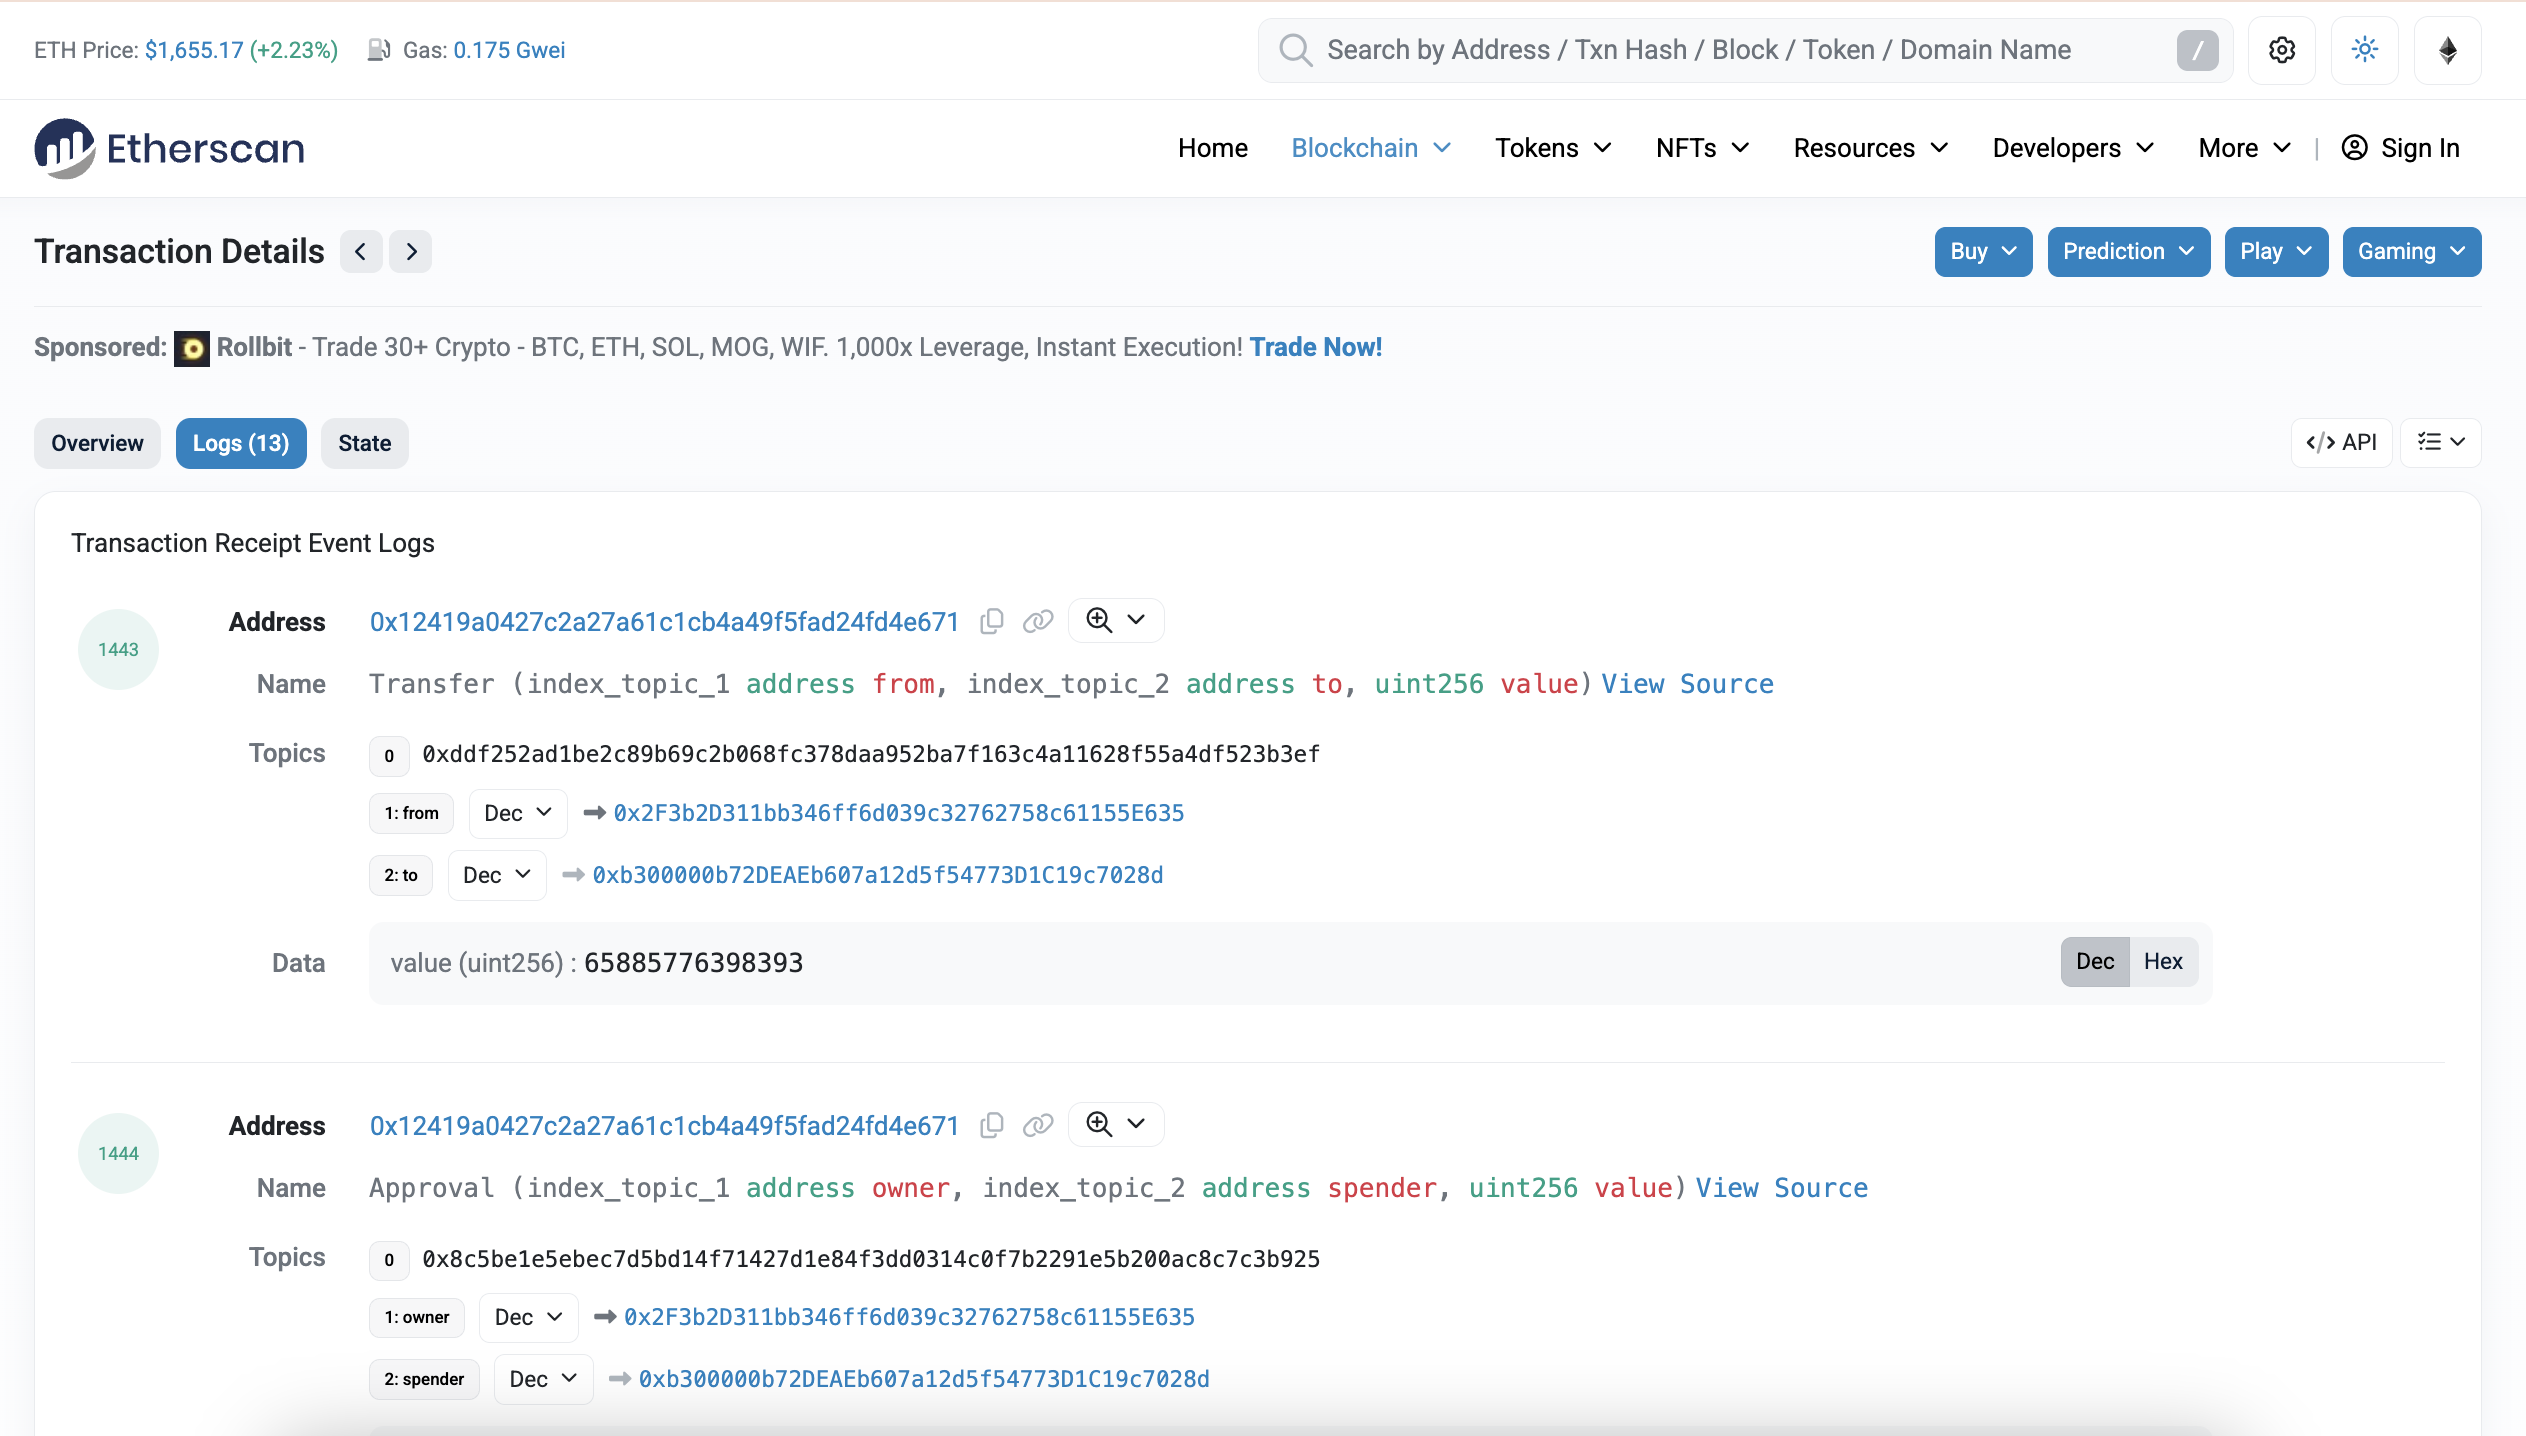Open View Source for Approval event
Screen dimensions: 2526x1436
(1781, 1188)
